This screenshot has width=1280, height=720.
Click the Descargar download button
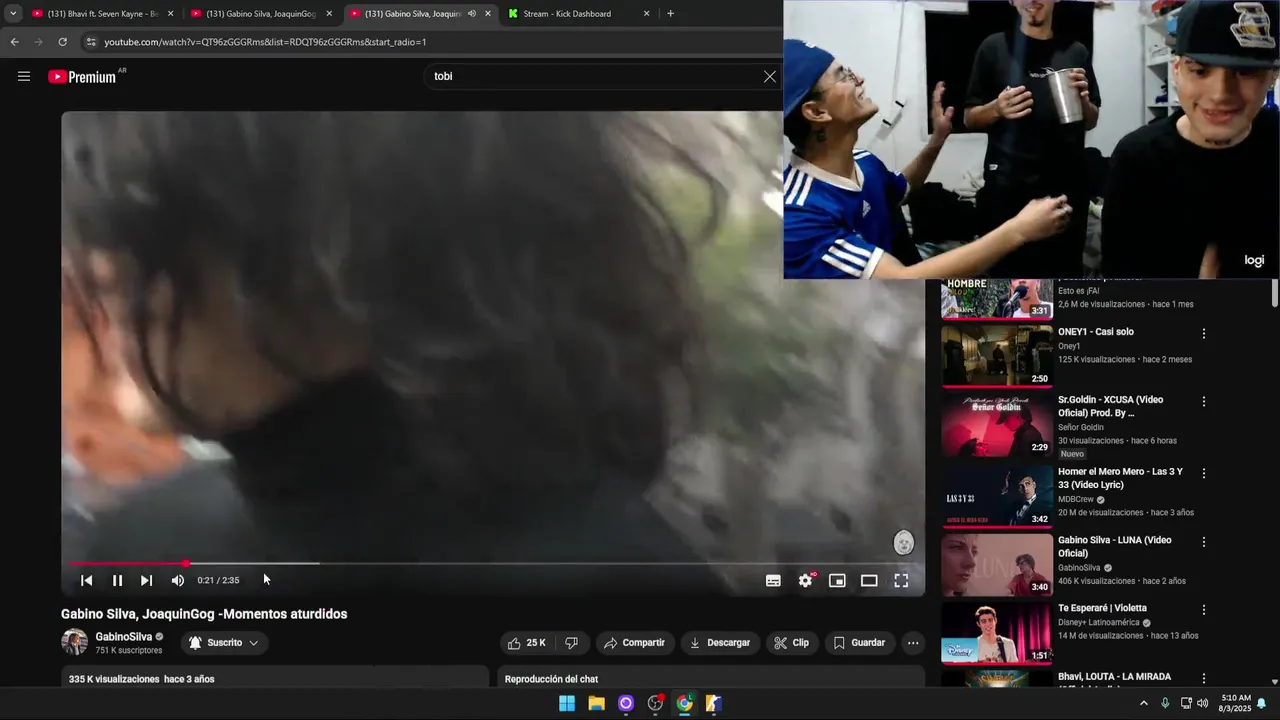[x=719, y=643]
